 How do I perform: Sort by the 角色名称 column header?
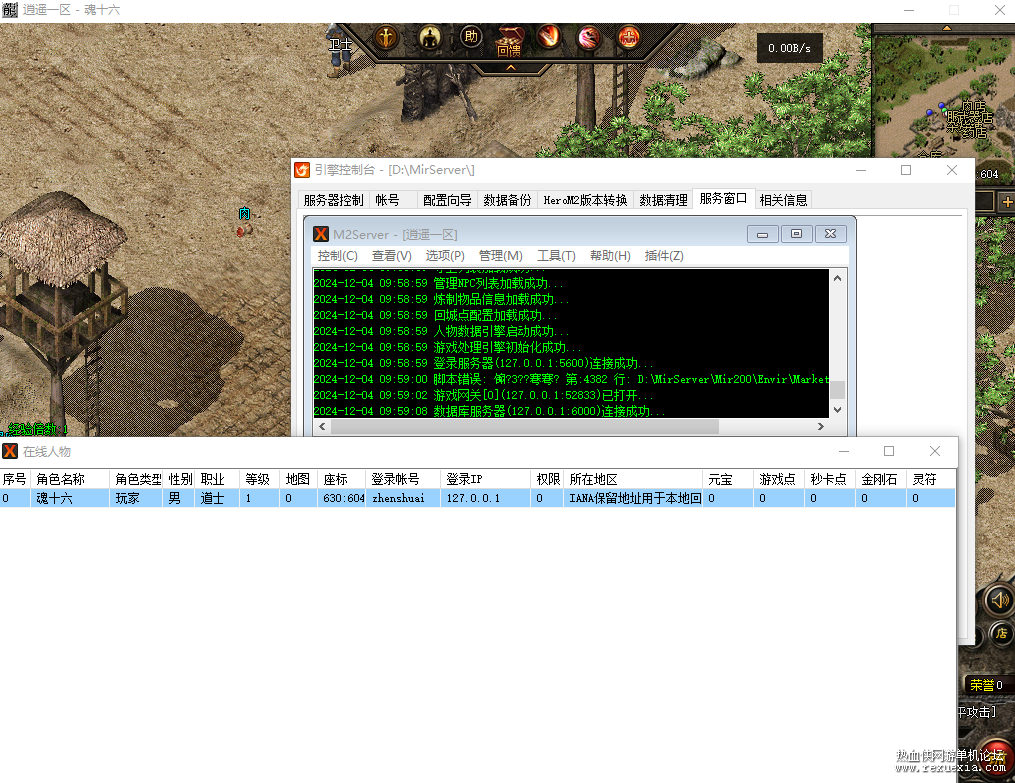[x=70, y=479]
